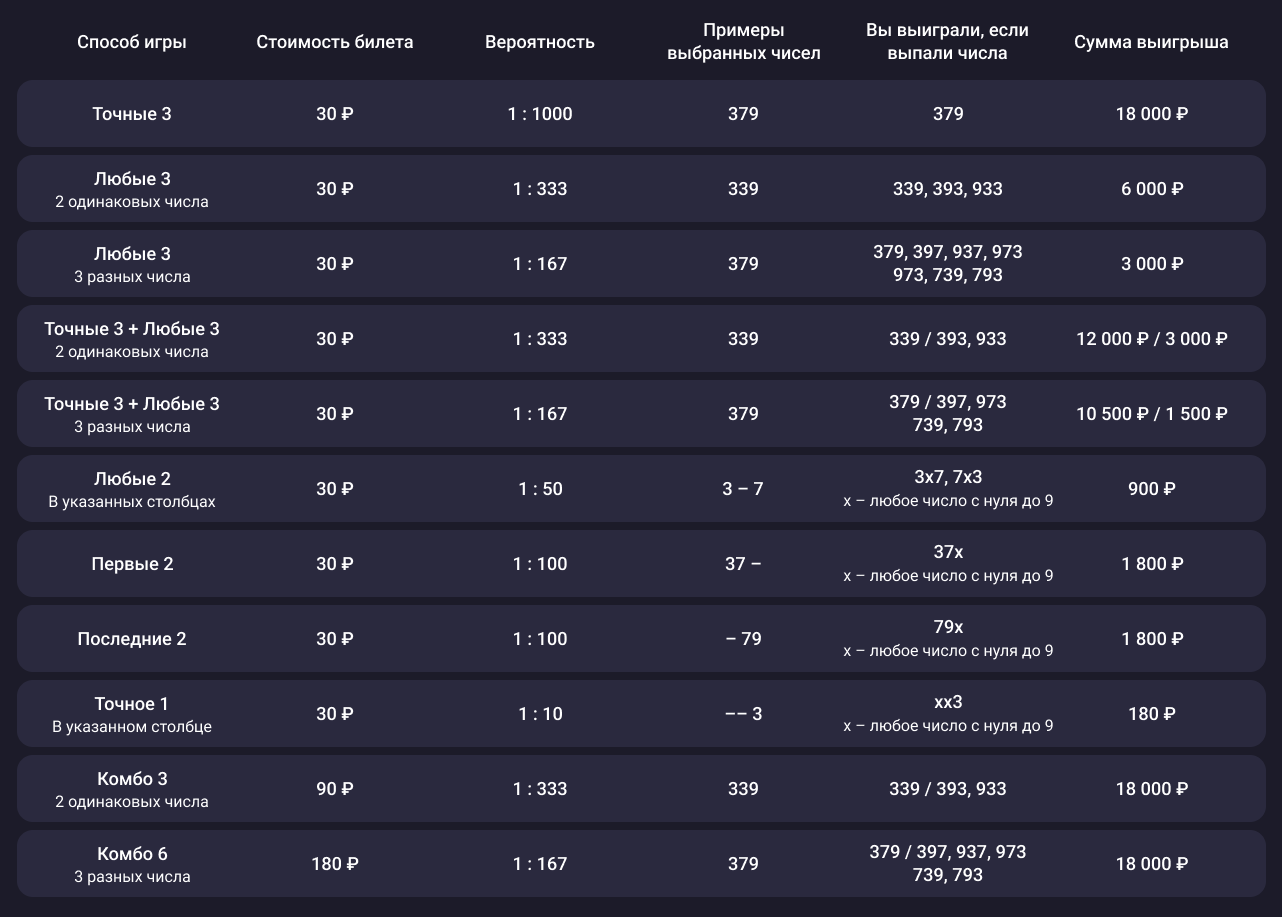Image resolution: width=1282 pixels, height=917 pixels.
Task: Click the "Вероятность" column header
Action: click(540, 42)
